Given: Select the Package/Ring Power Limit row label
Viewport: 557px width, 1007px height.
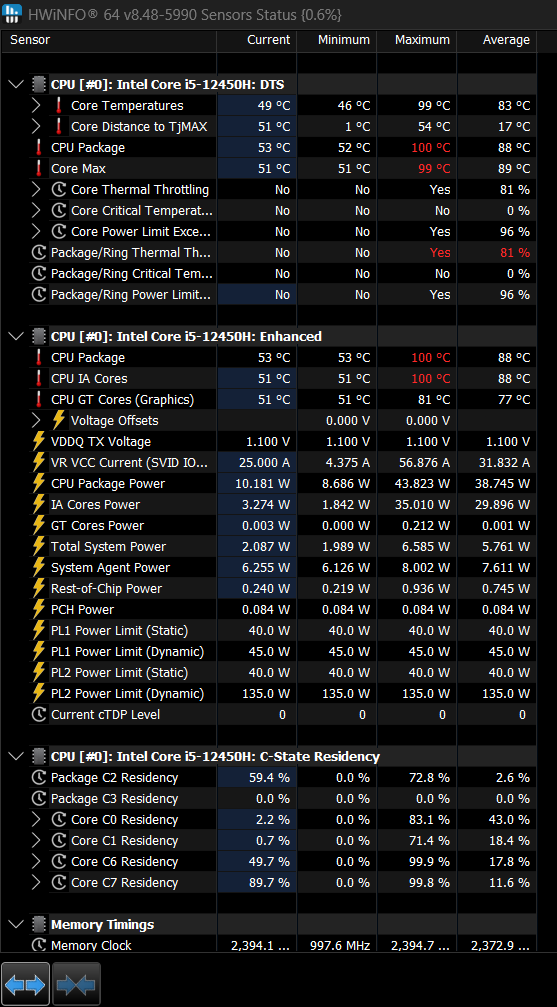Looking at the screenshot, I should click(131, 295).
